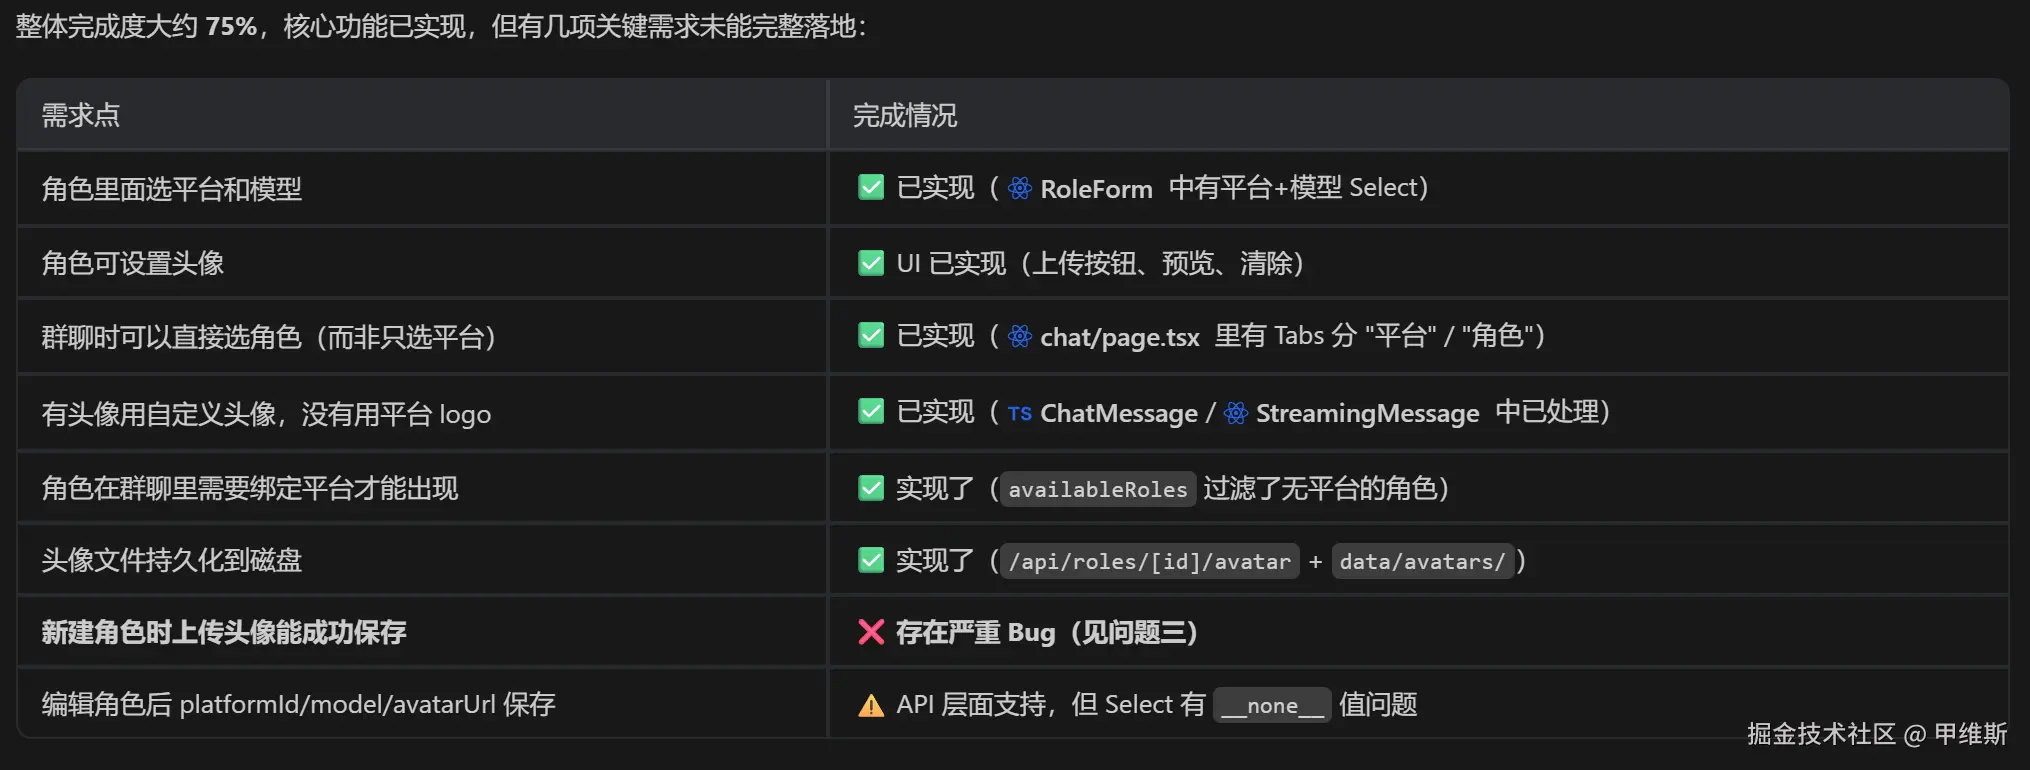
Task: Click the availableRoles code chip
Action: pyautogui.click(x=1098, y=489)
